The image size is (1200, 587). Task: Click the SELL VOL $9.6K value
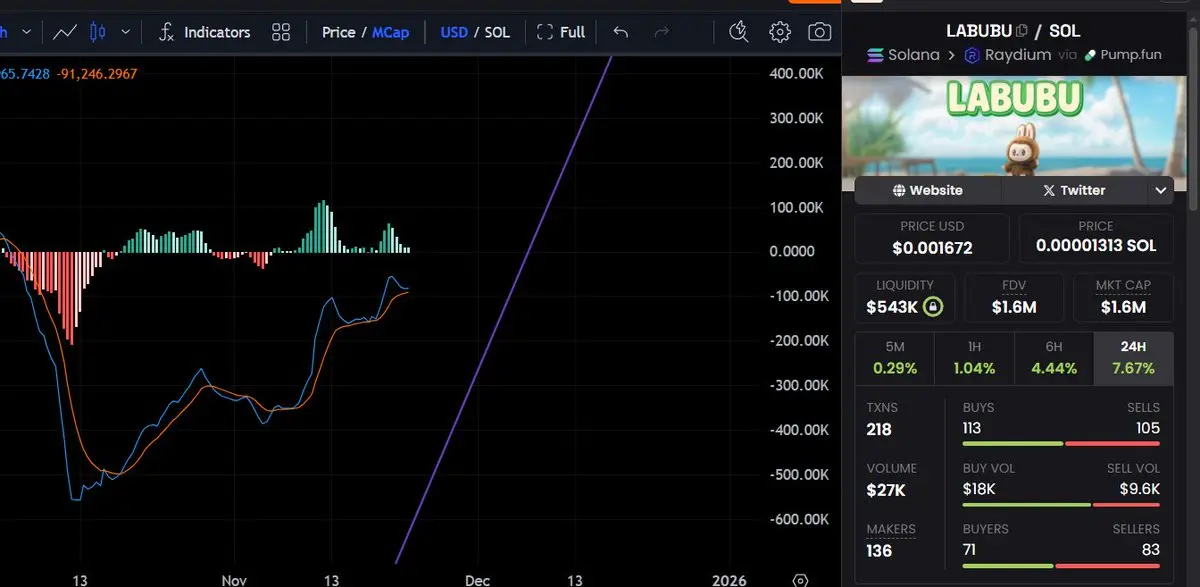click(1140, 489)
